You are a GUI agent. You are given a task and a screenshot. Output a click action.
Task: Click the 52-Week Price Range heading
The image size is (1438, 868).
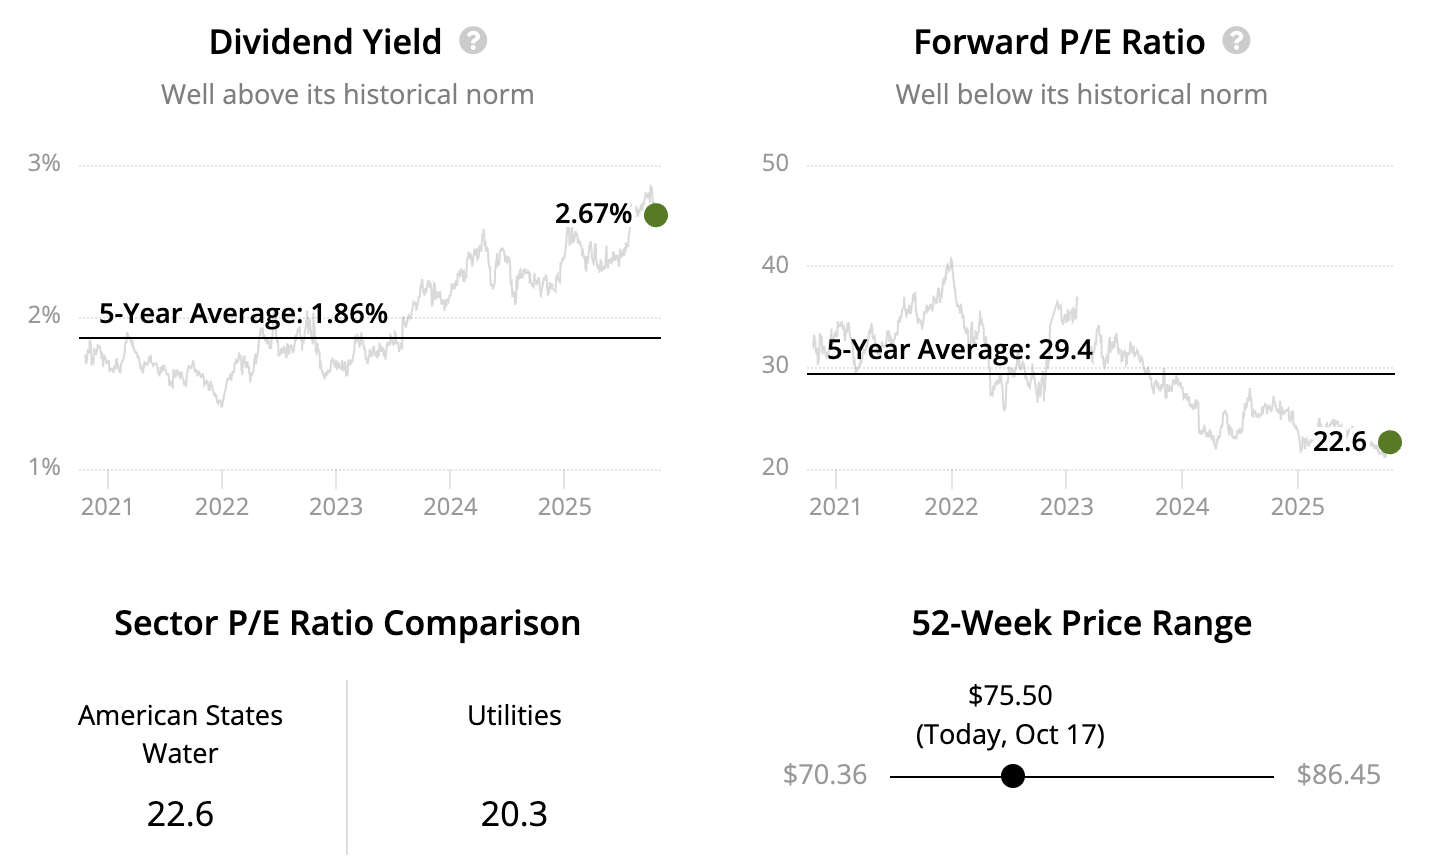coord(1081,623)
